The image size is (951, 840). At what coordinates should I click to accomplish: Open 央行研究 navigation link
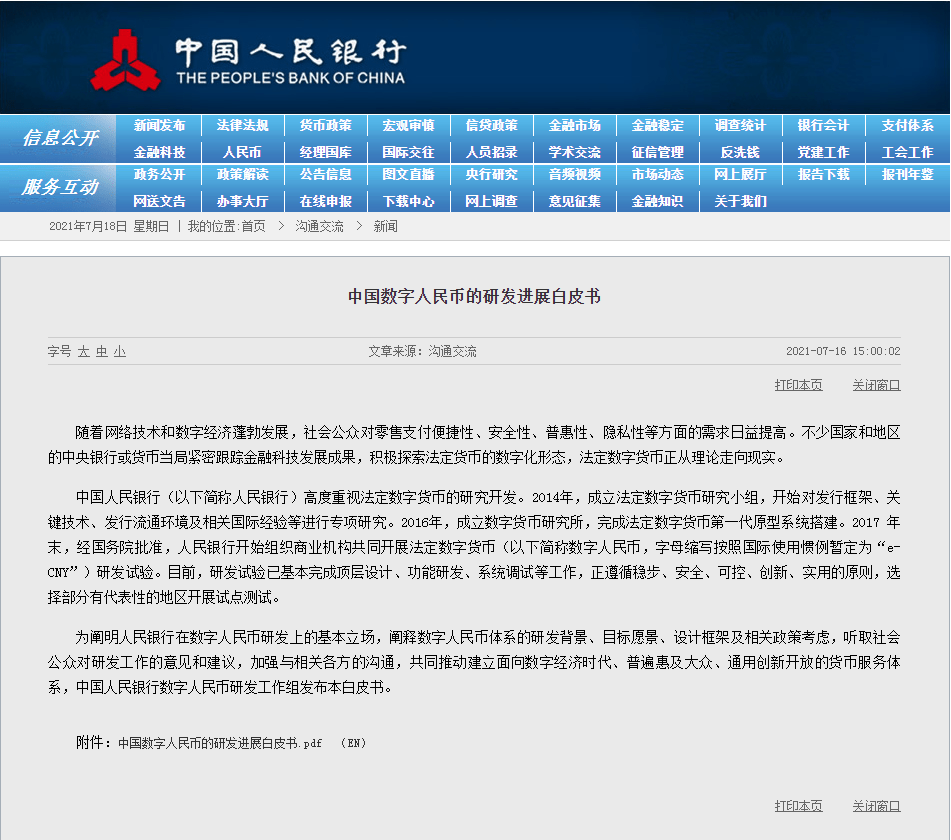pyautogui.click(x=491, y=175)
